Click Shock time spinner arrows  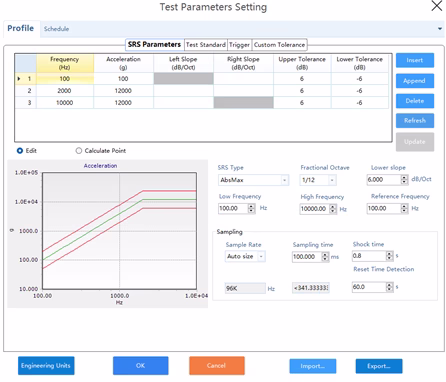[389, 256]
